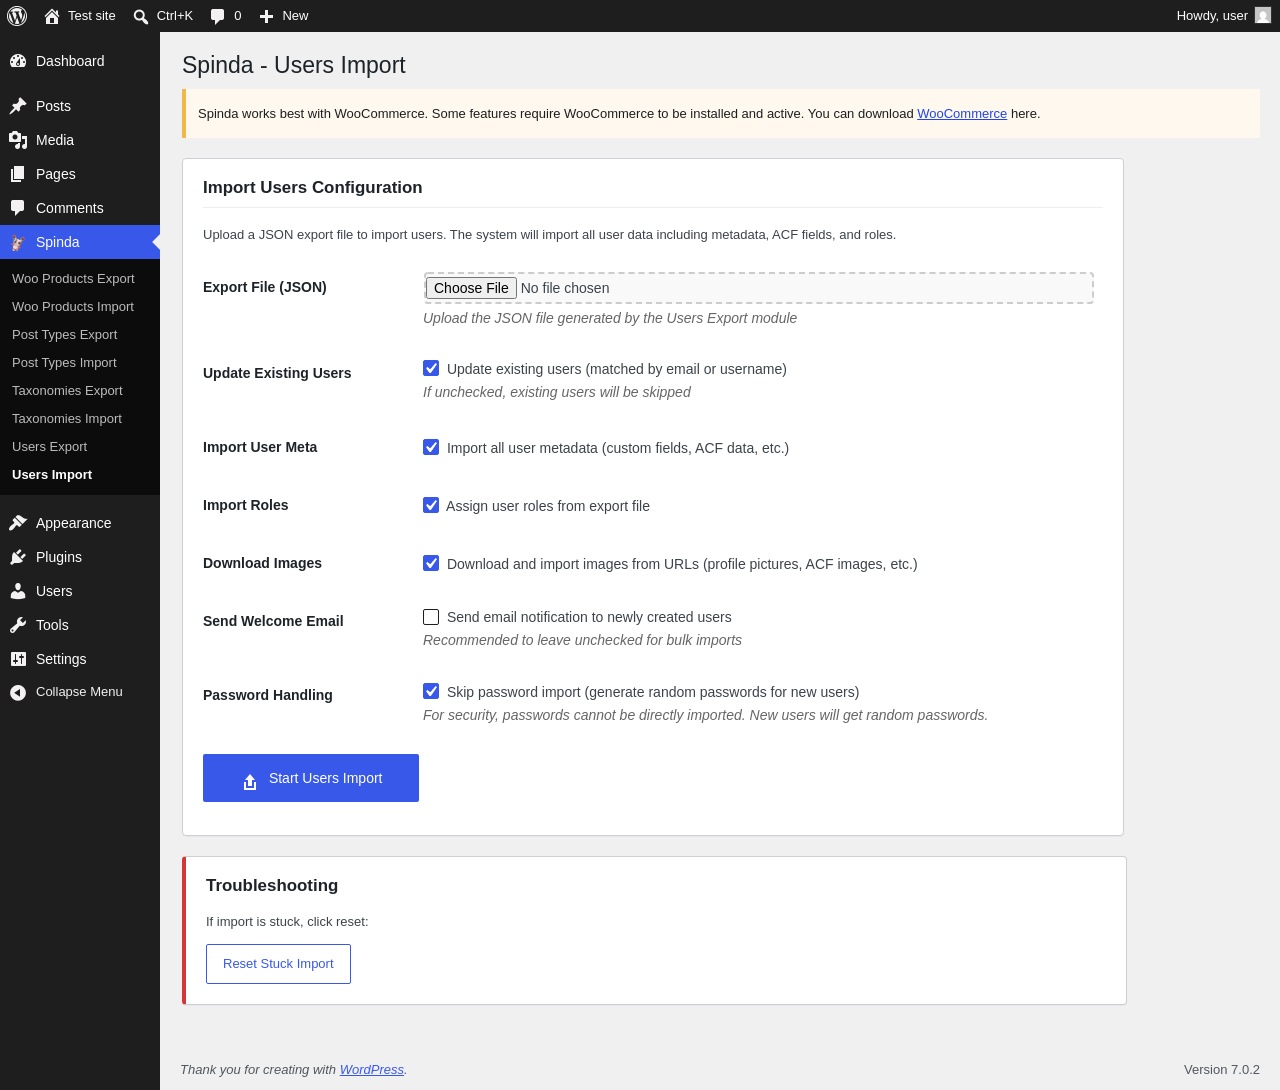The image size is (1280, 1090).
Task: Click the Plugins plug icon
Action: pyautogui.click(x=18, y=557)
